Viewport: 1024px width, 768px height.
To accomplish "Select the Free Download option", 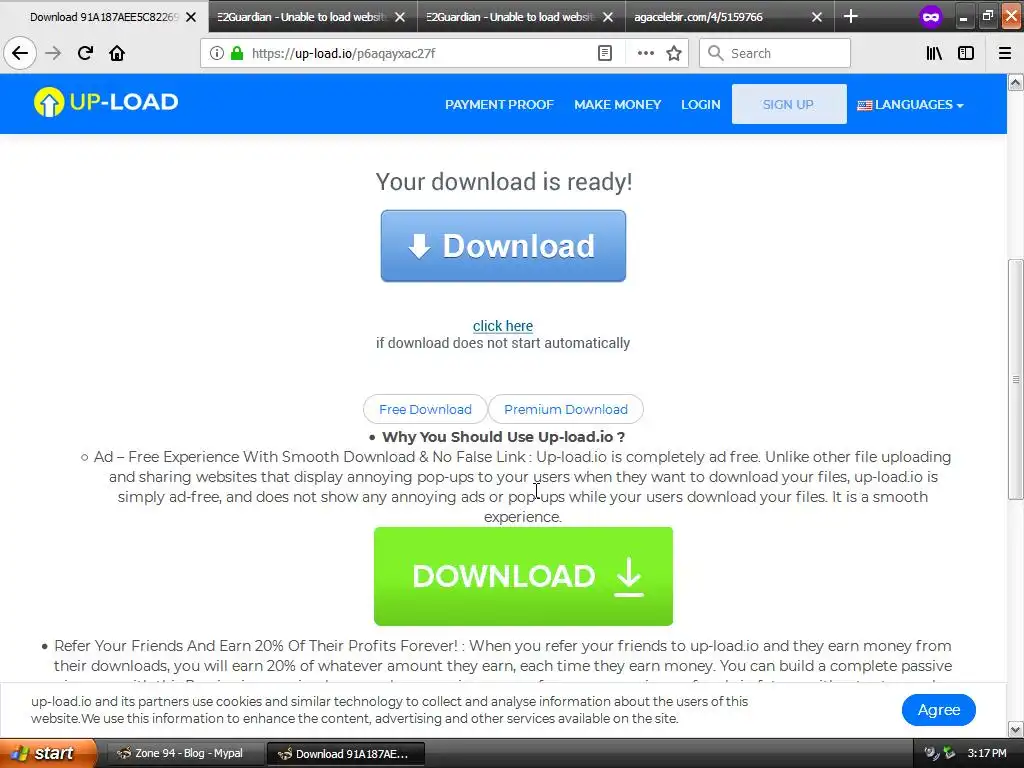I will tap(425, 409).
